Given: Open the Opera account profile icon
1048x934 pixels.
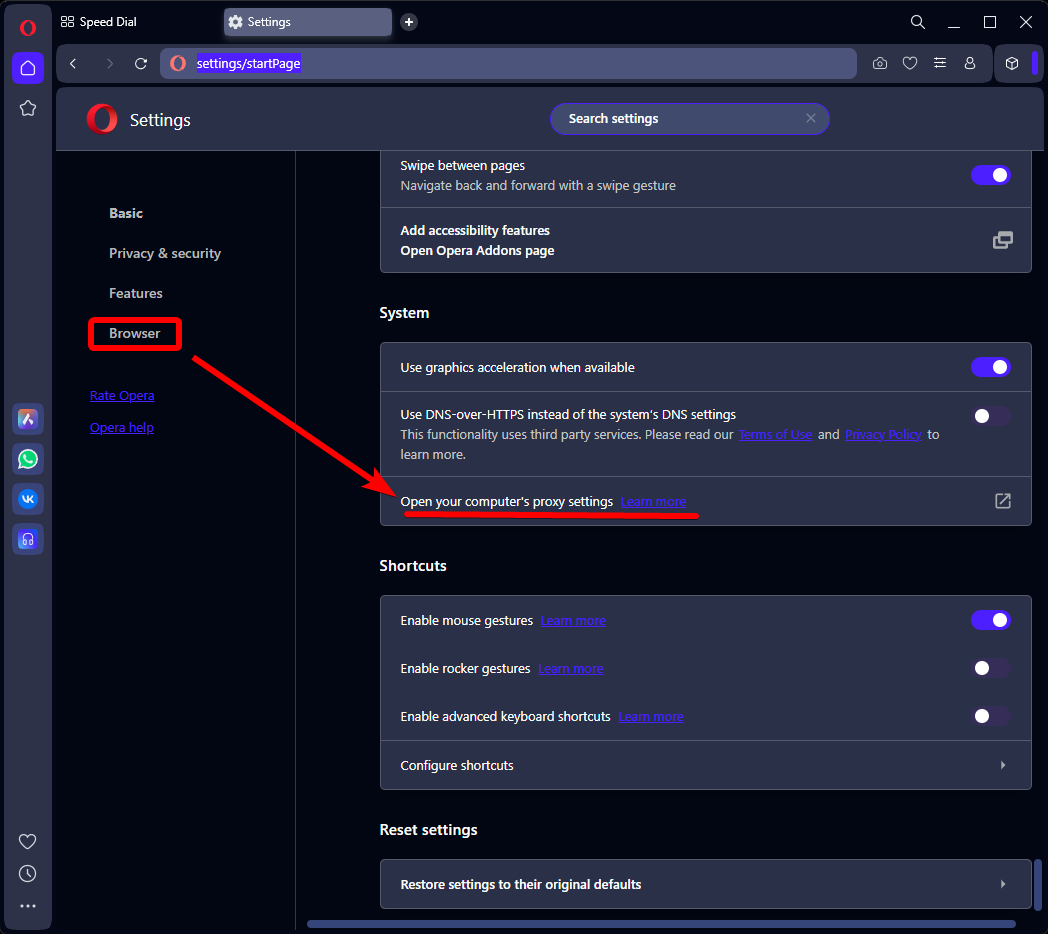Looking at the screenshot, I should [970, 64].
